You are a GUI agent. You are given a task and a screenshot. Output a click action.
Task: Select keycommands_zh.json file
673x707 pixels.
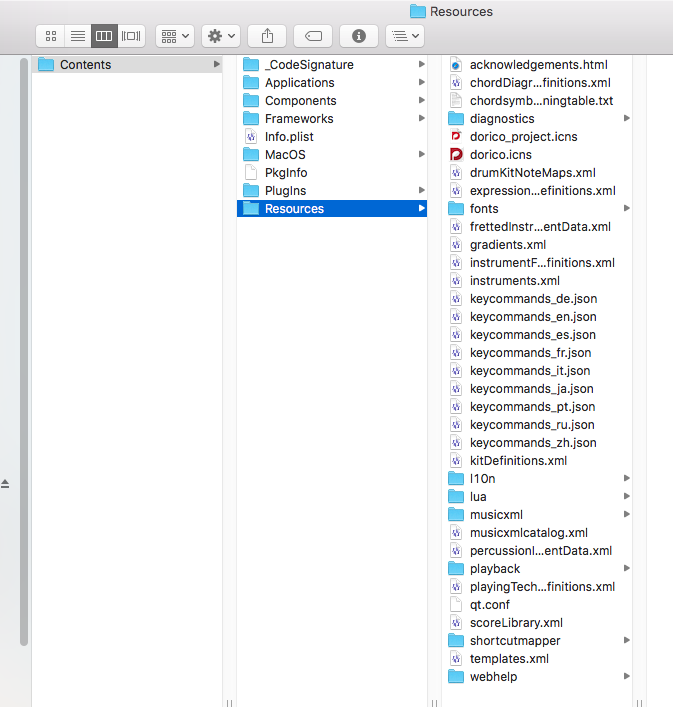(x=536, y=443)
